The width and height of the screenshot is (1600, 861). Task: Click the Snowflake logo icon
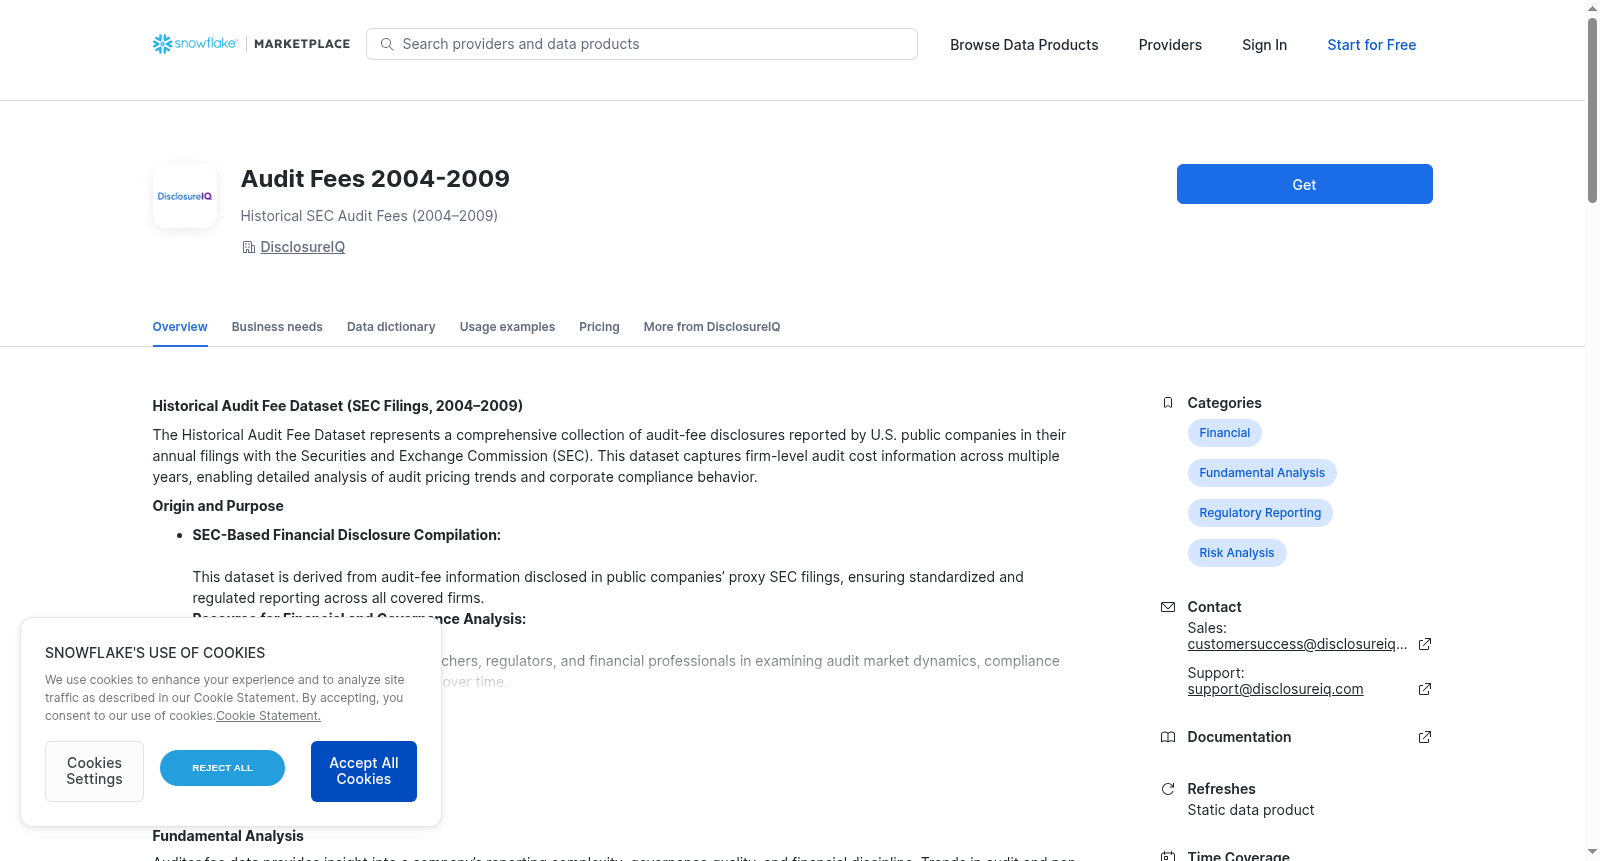(162, 44)
